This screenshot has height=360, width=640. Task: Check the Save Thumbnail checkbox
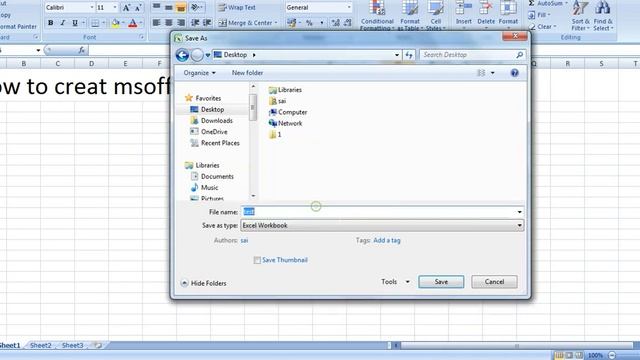[x=257, y=260]
